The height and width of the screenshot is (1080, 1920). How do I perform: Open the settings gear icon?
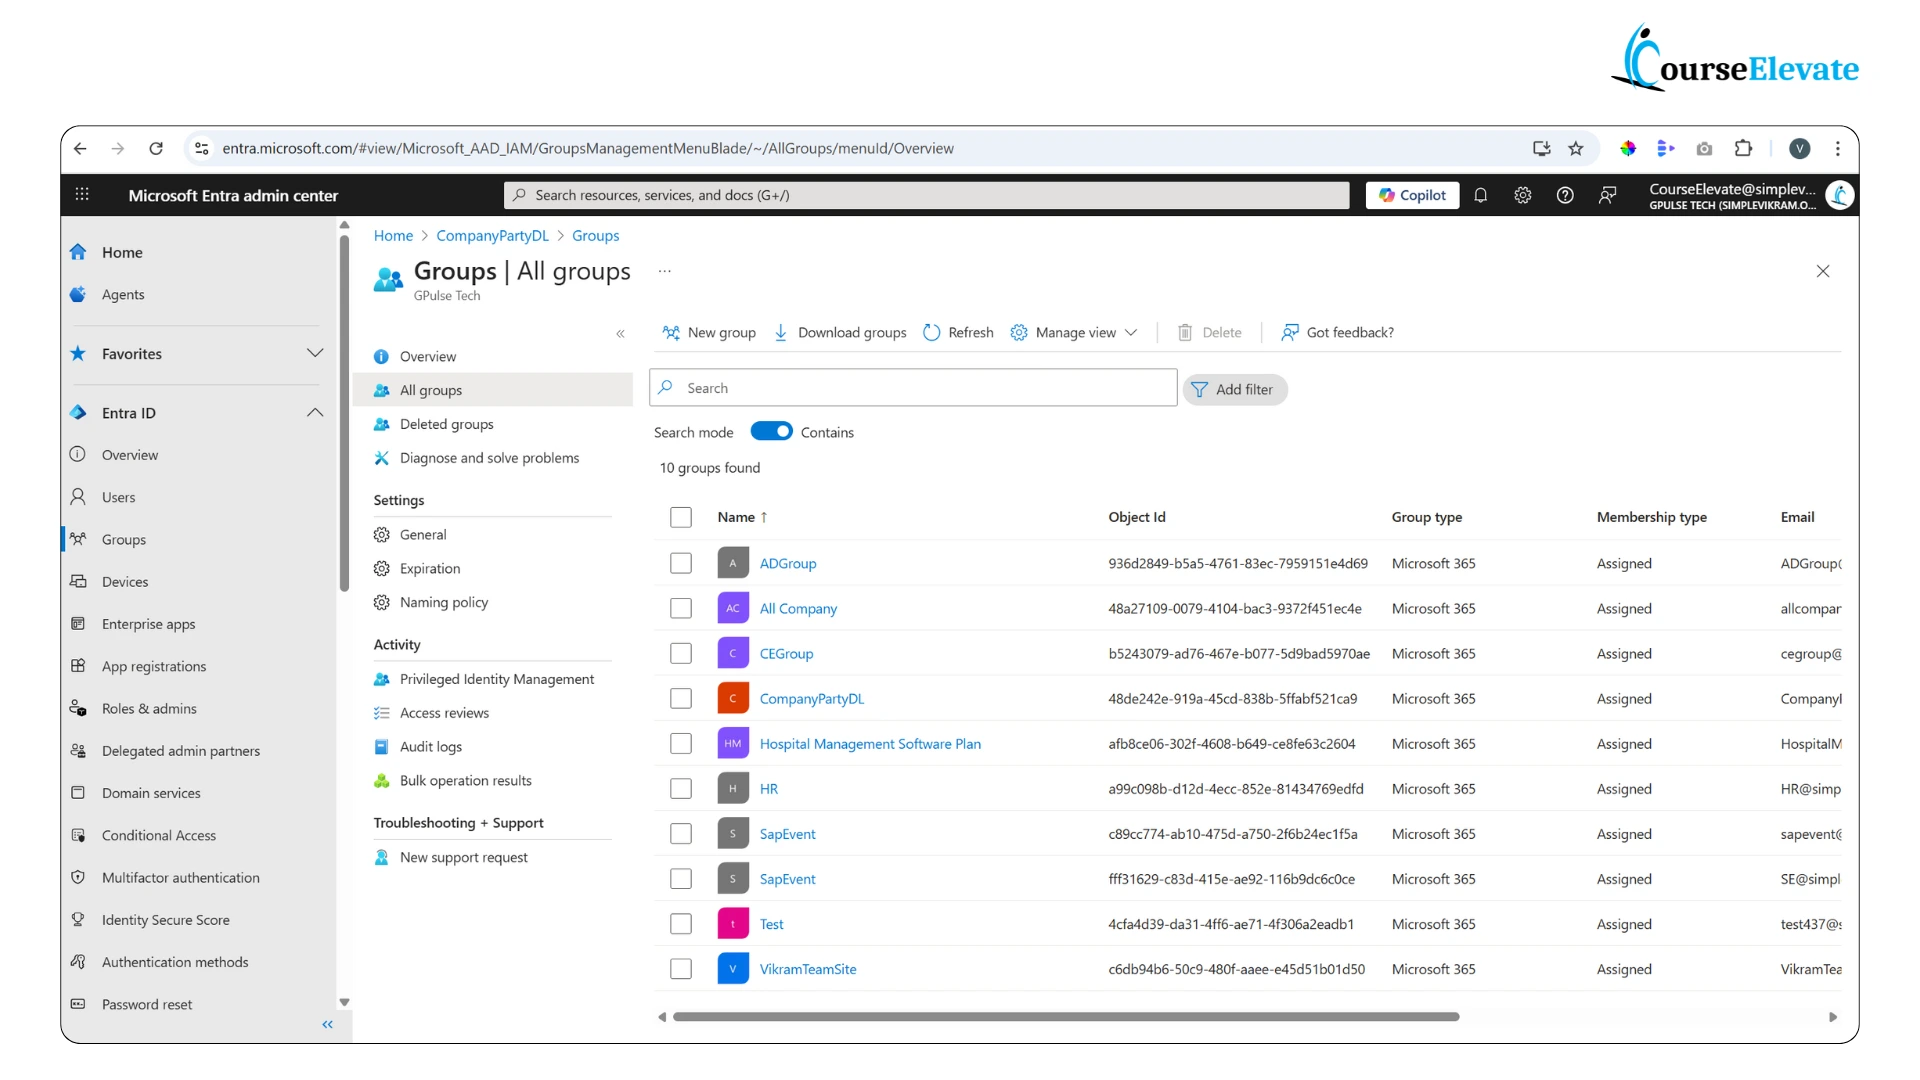pos(1523,195)
